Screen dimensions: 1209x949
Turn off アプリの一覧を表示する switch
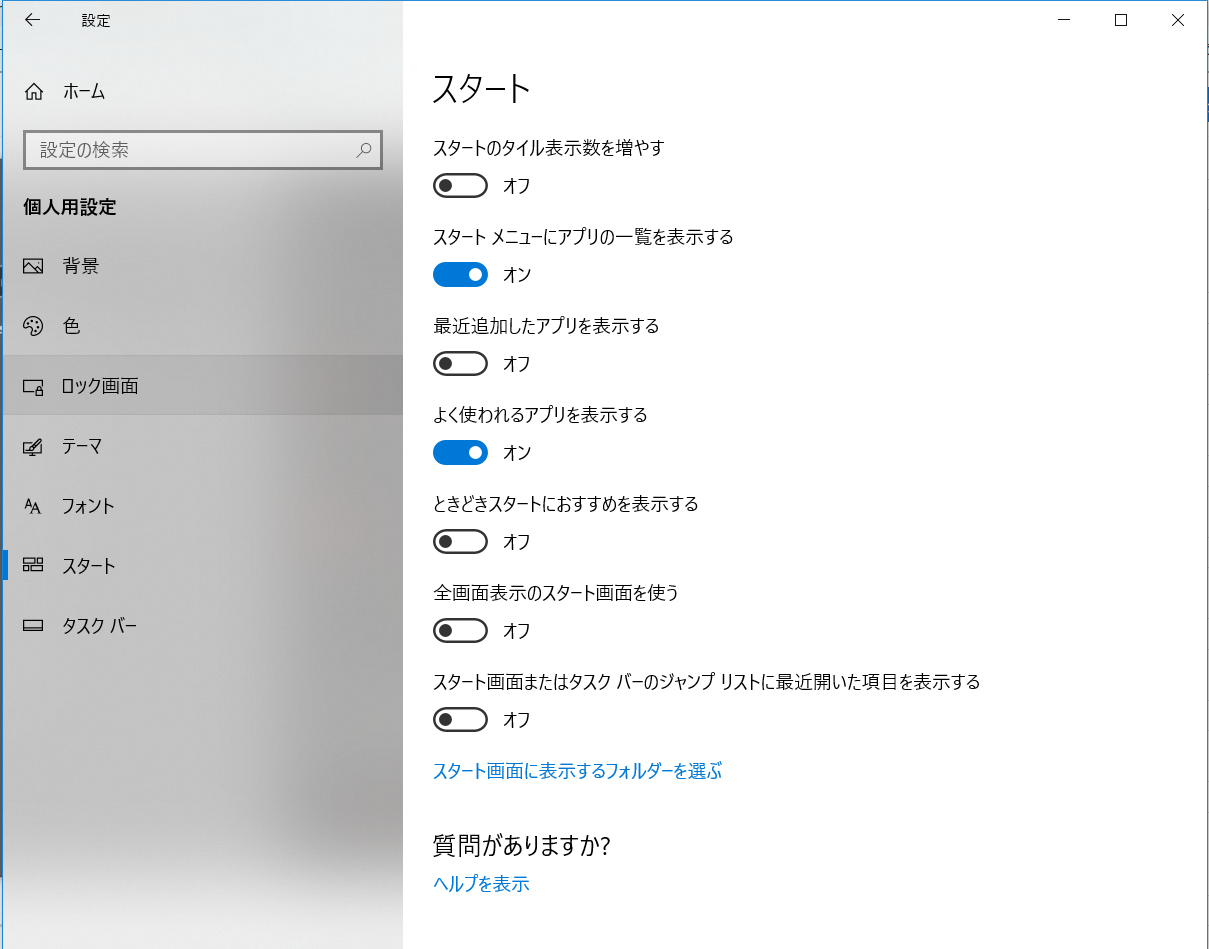click(460, 274)
